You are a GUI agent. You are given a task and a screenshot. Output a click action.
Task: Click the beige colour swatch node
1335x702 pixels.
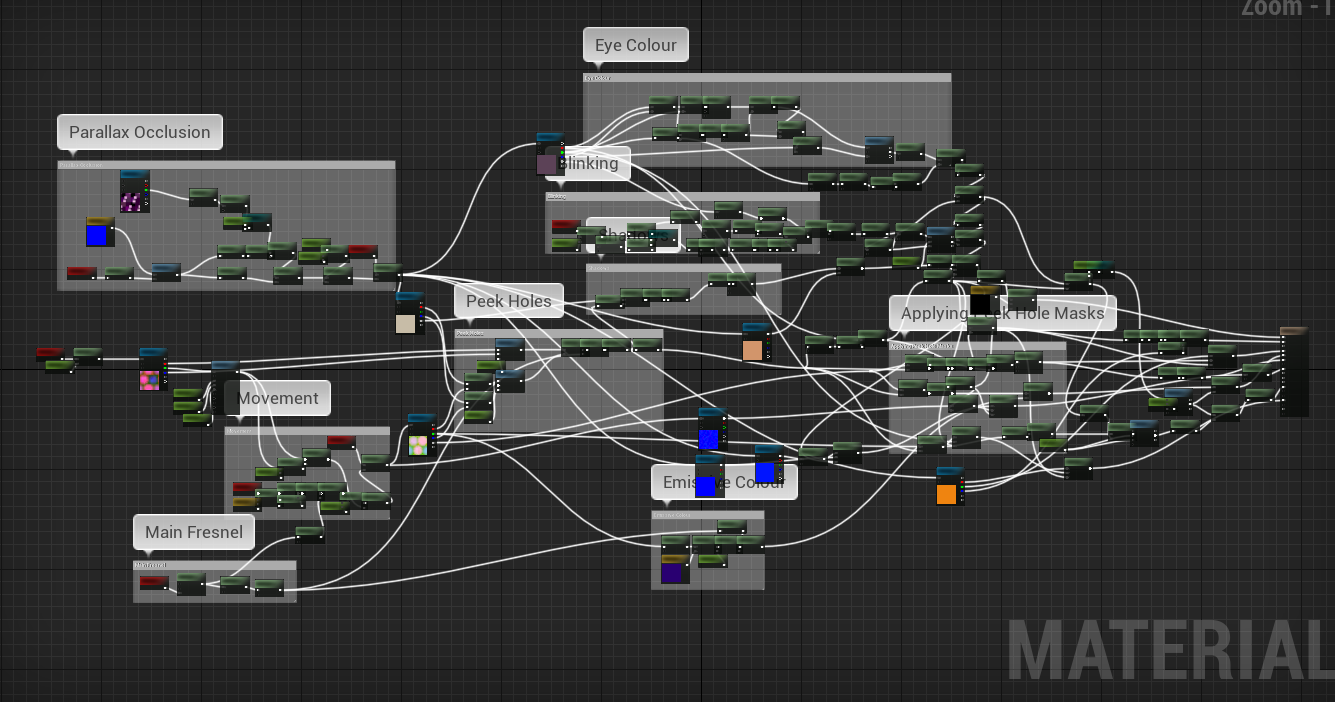409,314
